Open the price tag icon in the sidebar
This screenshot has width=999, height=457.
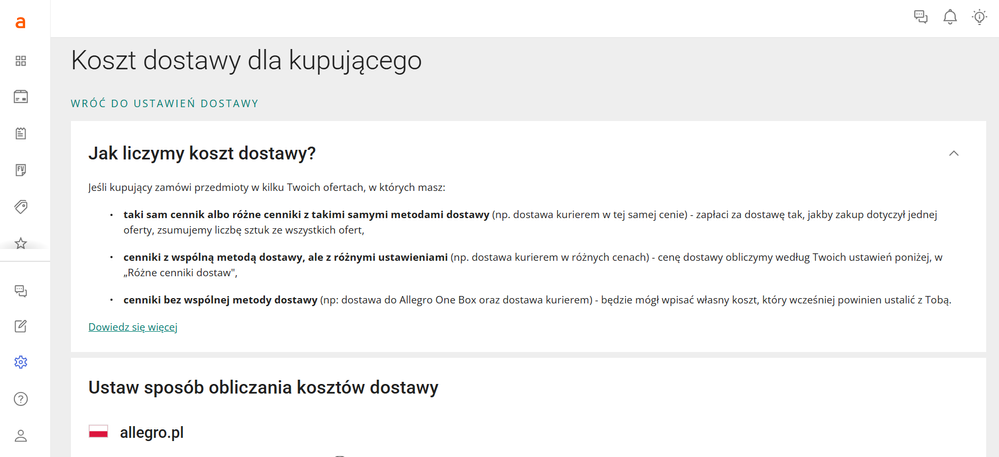(21, 206)
